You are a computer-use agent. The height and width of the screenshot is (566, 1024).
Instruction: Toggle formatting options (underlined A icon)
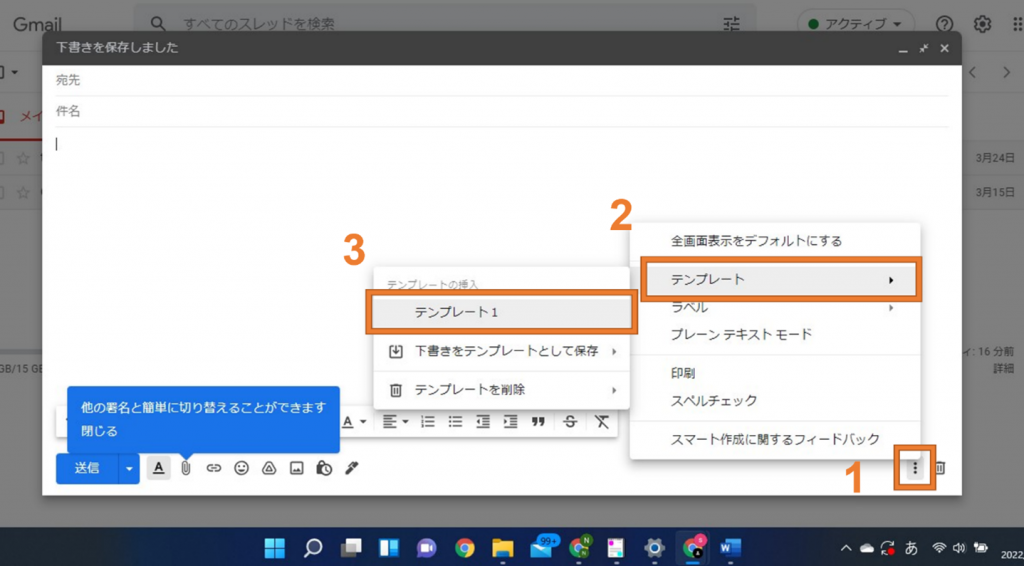[158, 468]
